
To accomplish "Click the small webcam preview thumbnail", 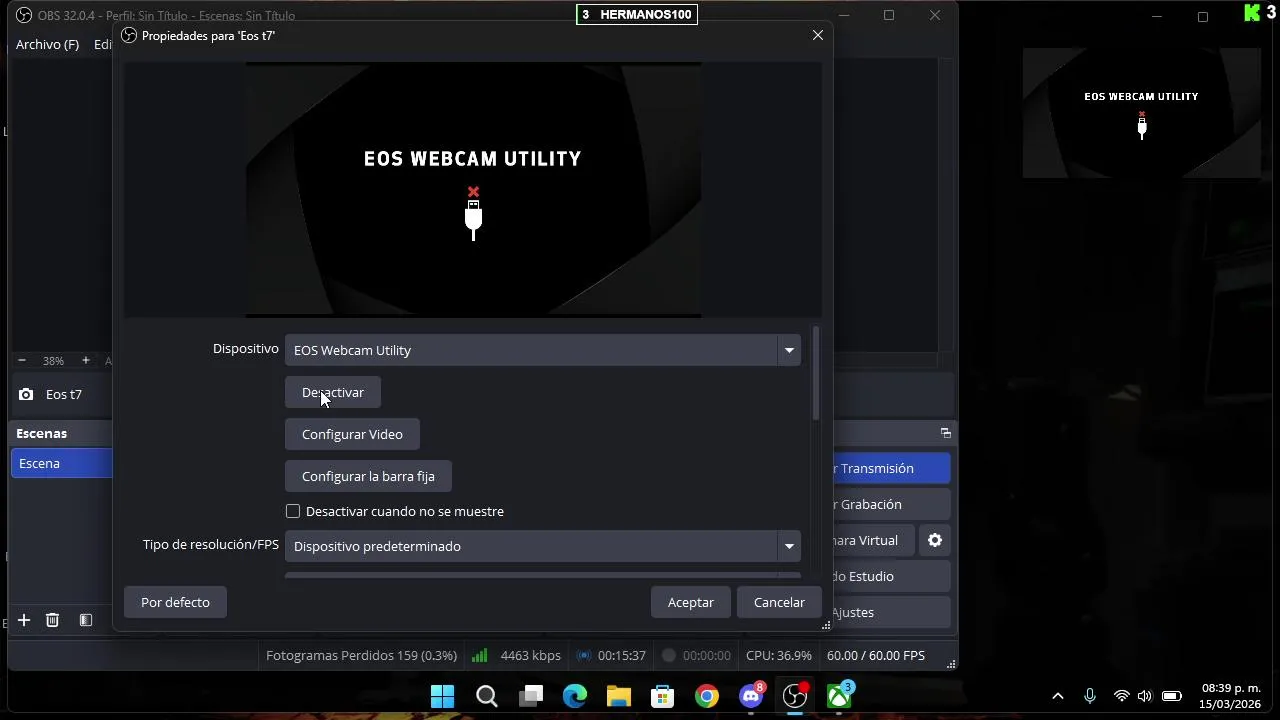I will point(1141,112).
